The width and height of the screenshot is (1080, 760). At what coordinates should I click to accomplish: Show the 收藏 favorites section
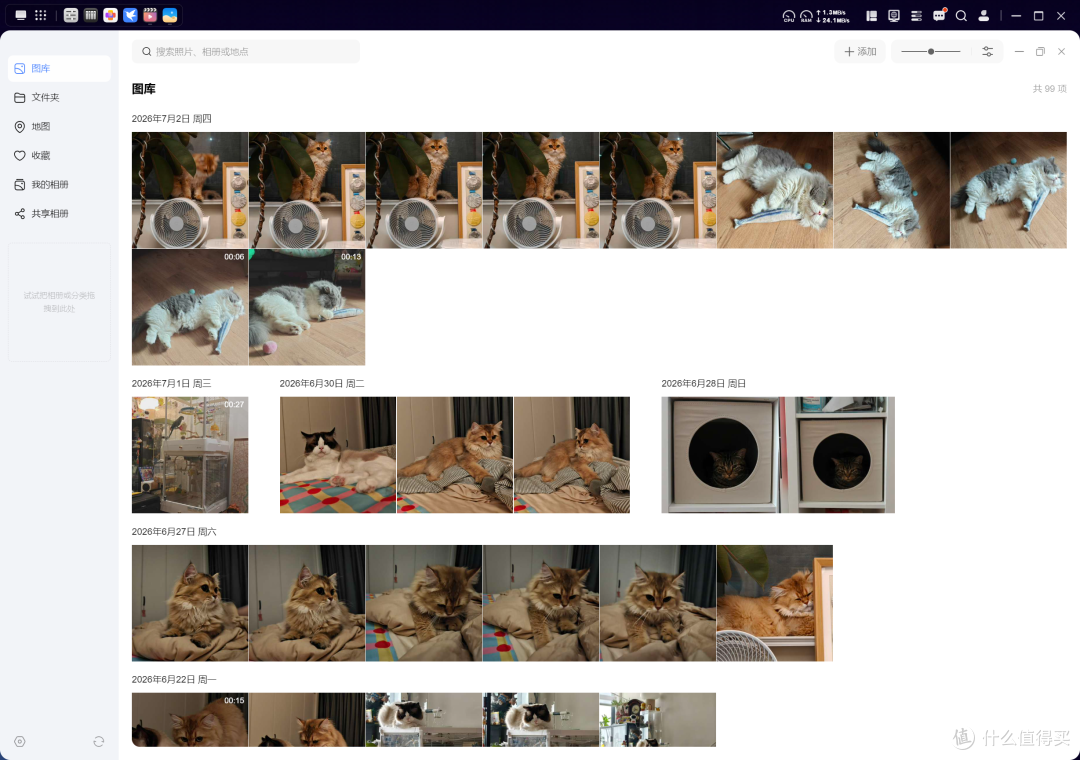(x=59, y=155)
